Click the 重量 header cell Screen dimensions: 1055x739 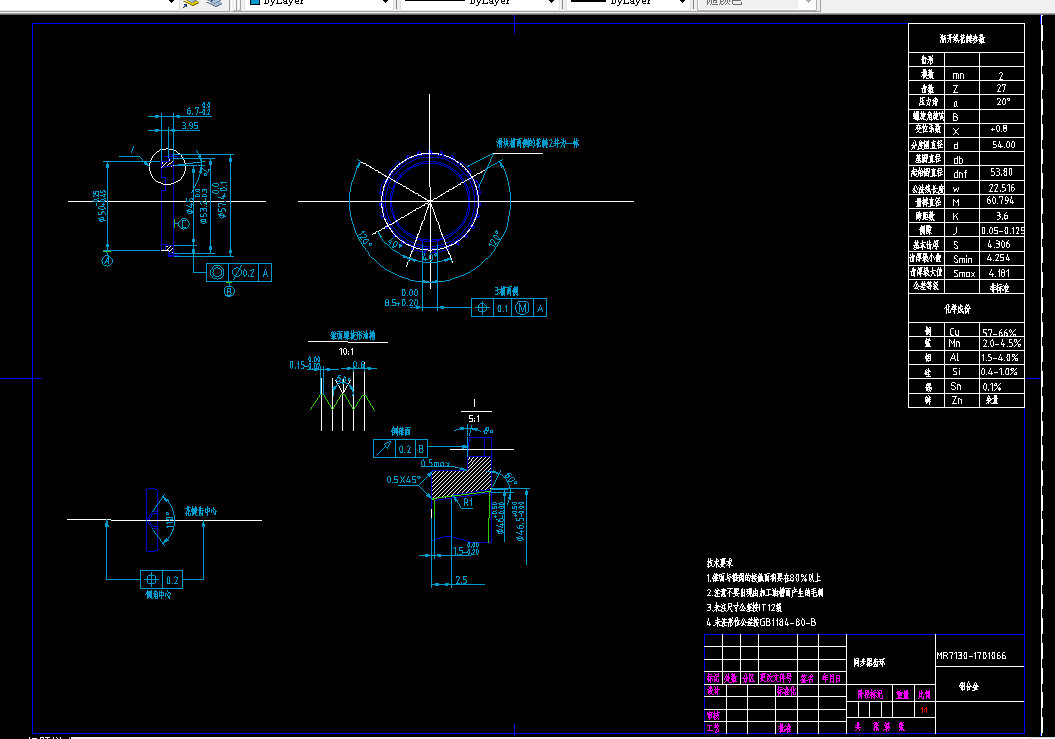tap(902, 694)
